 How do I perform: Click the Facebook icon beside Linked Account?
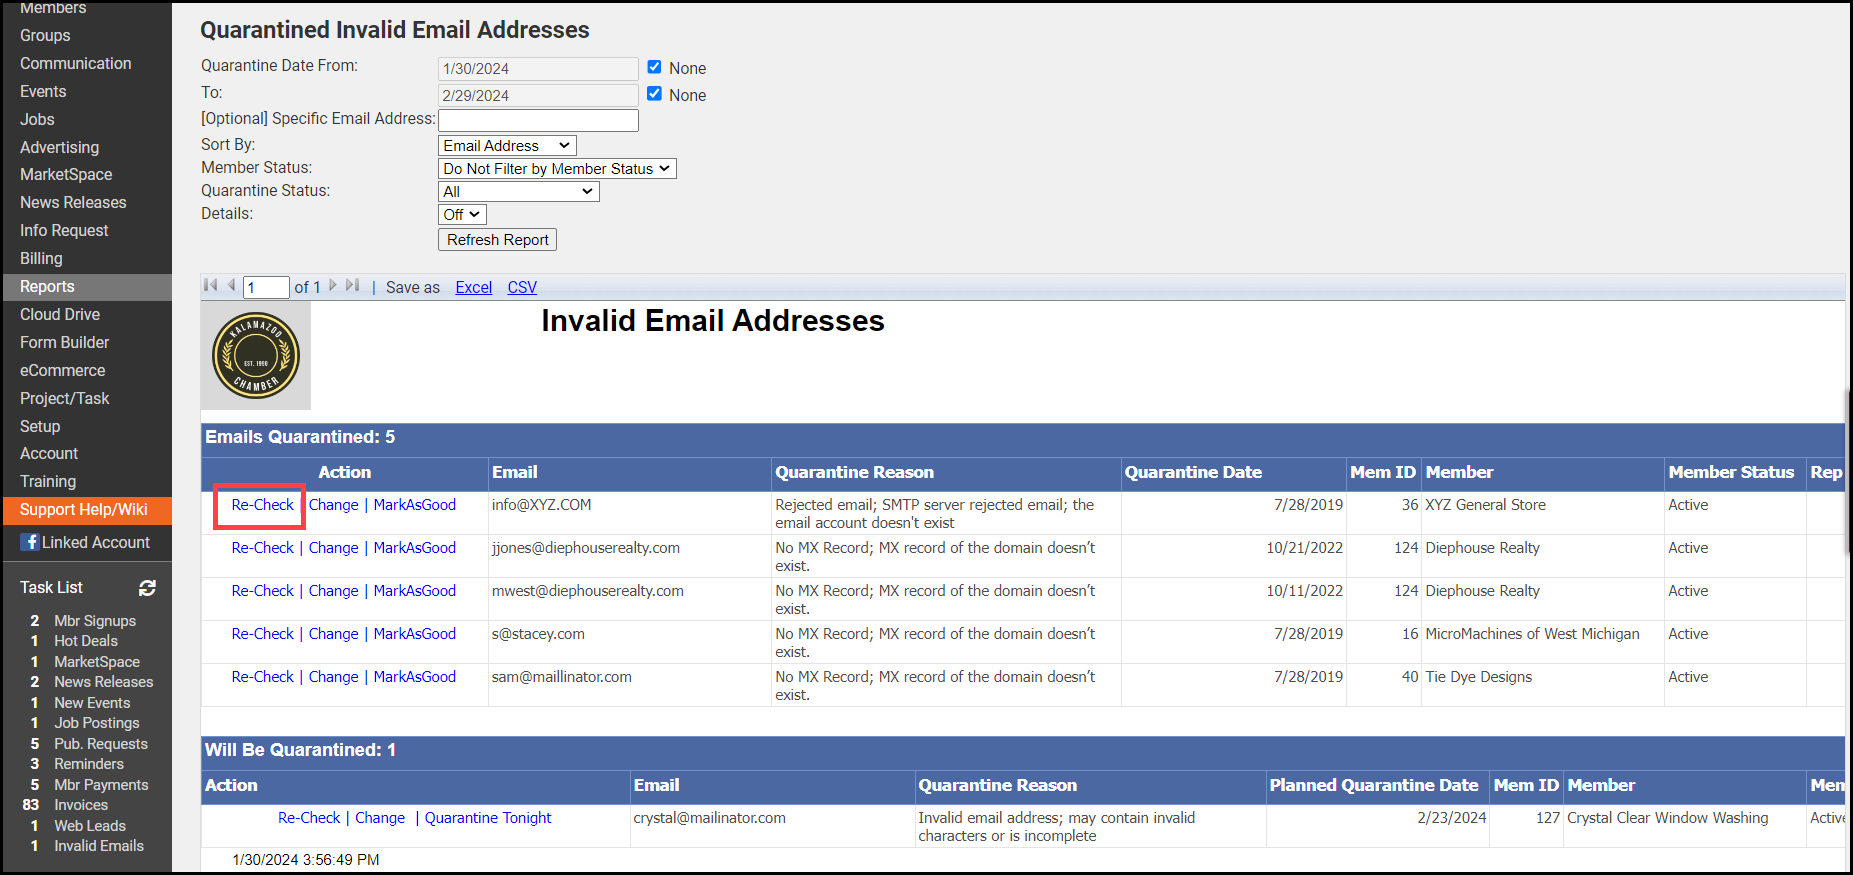point(30,542)
